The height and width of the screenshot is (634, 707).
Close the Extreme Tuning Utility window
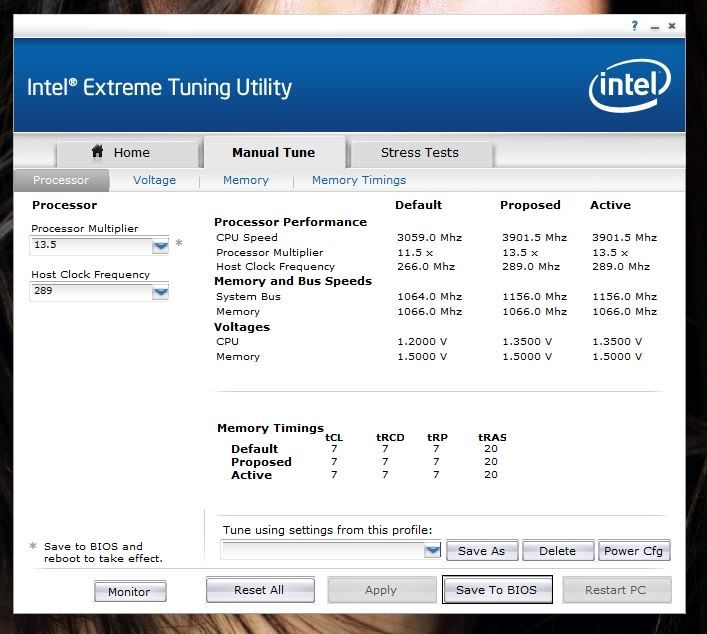tap(672, 26)
